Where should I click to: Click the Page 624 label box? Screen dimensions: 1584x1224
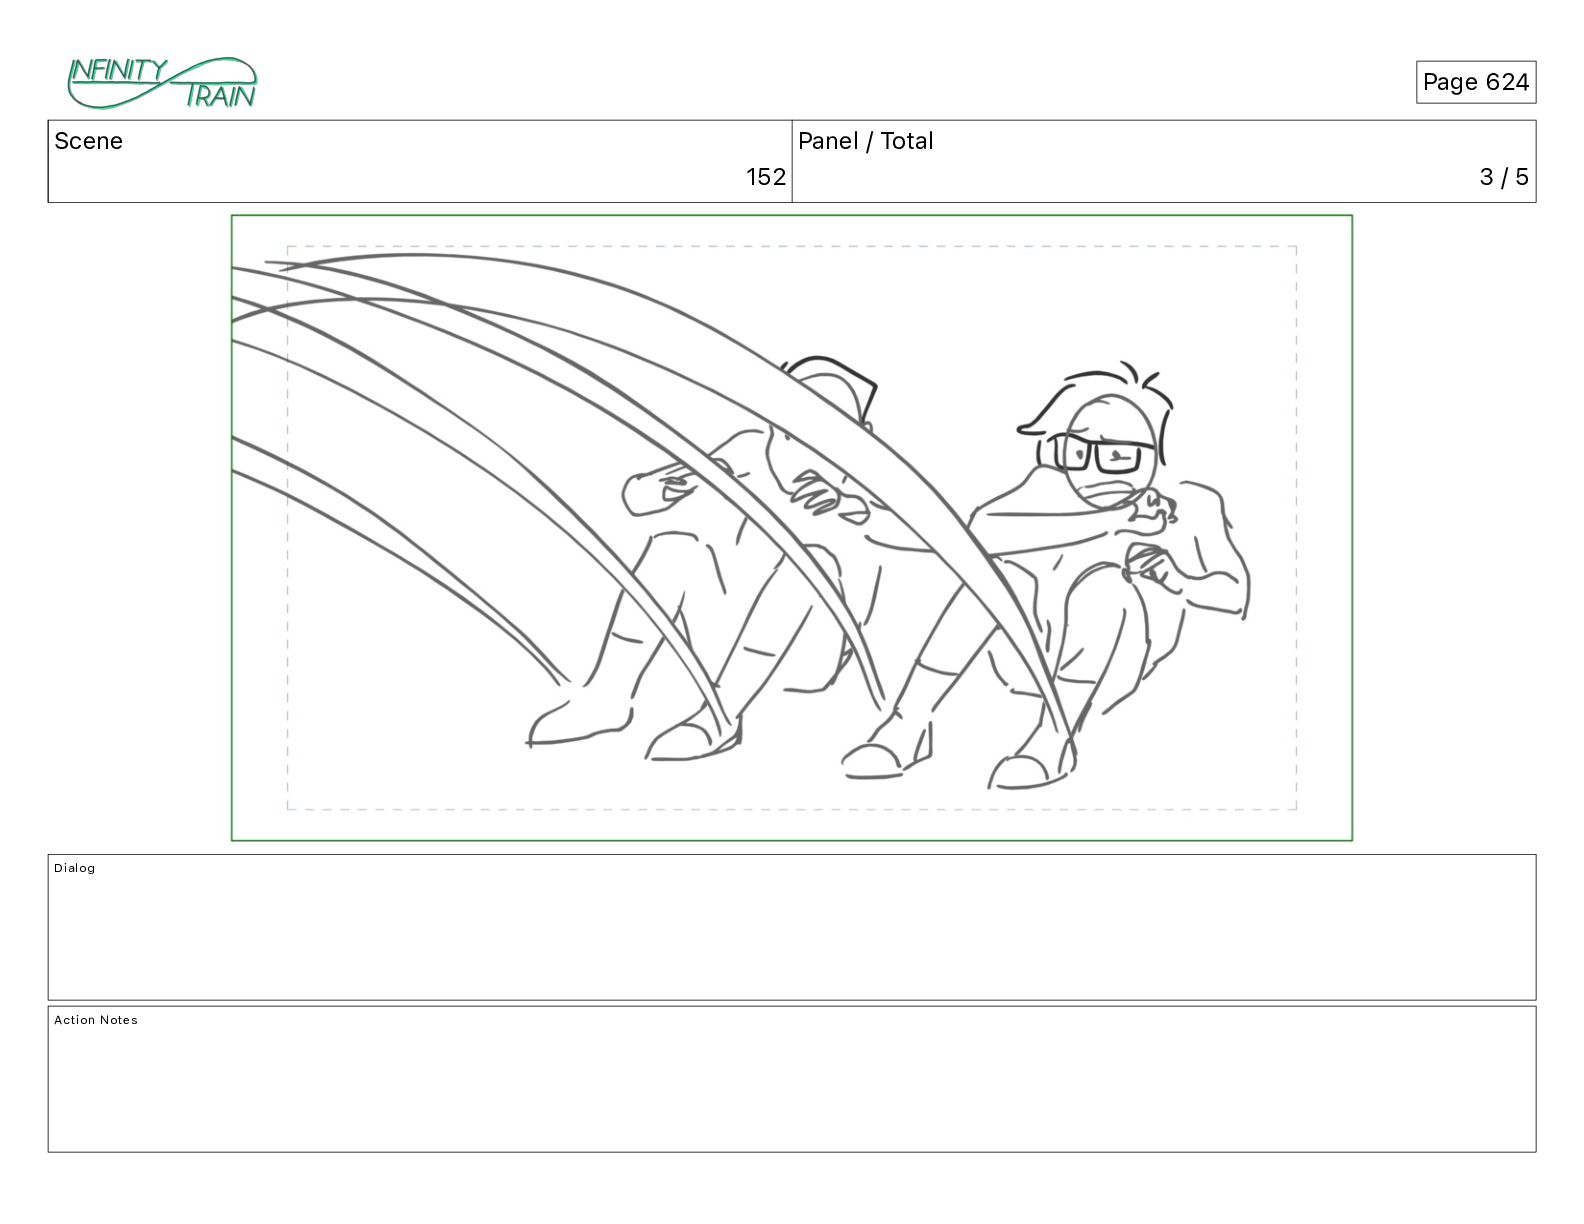point(1475,82)
